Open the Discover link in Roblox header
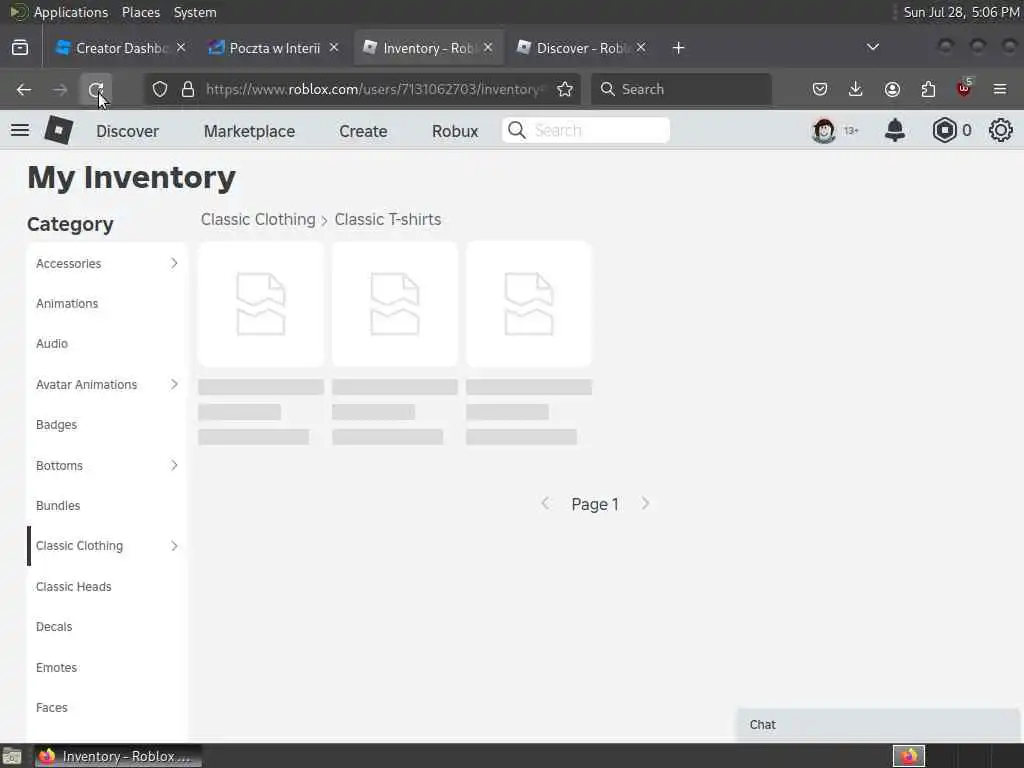1024x768 pixels. point(127,131)
